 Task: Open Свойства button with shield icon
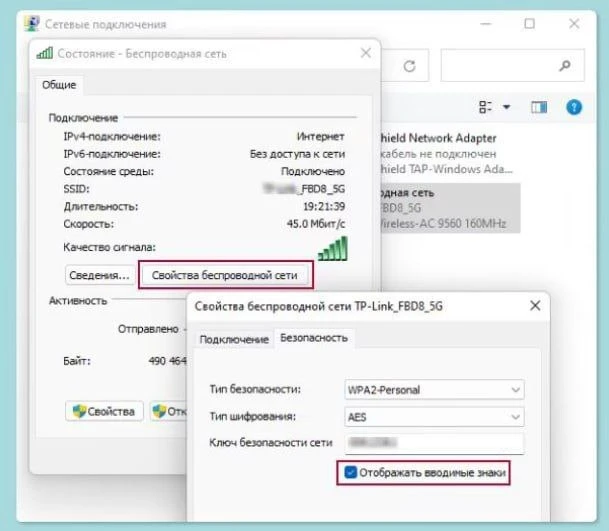(104, 411)
